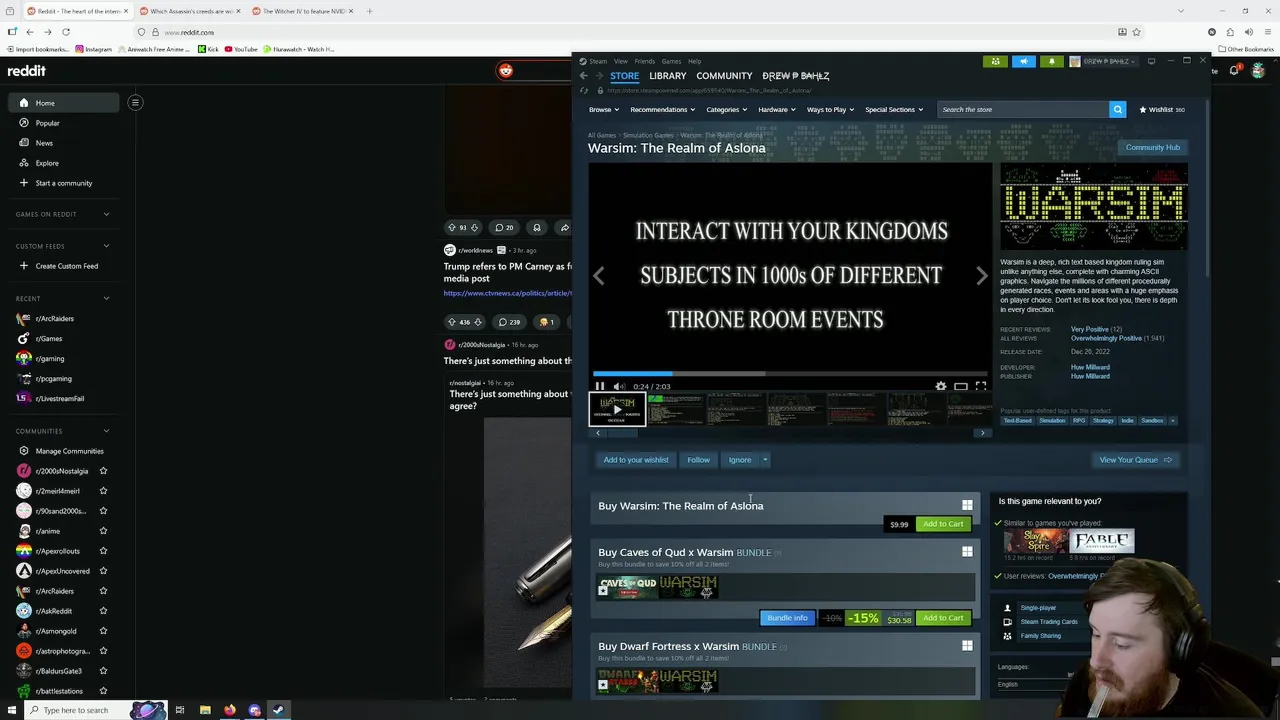This screenshot has width=1280, height=720.
Task: Show next media with right arrow on video
Action: 982,276
